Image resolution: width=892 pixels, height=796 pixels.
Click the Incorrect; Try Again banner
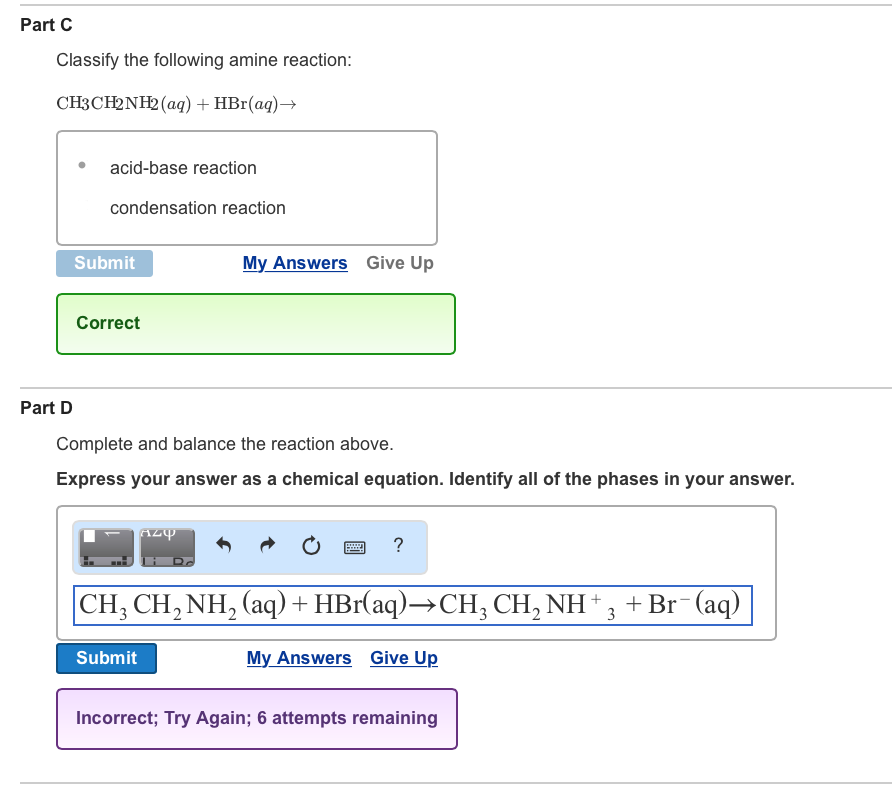[x=256, y=718]
